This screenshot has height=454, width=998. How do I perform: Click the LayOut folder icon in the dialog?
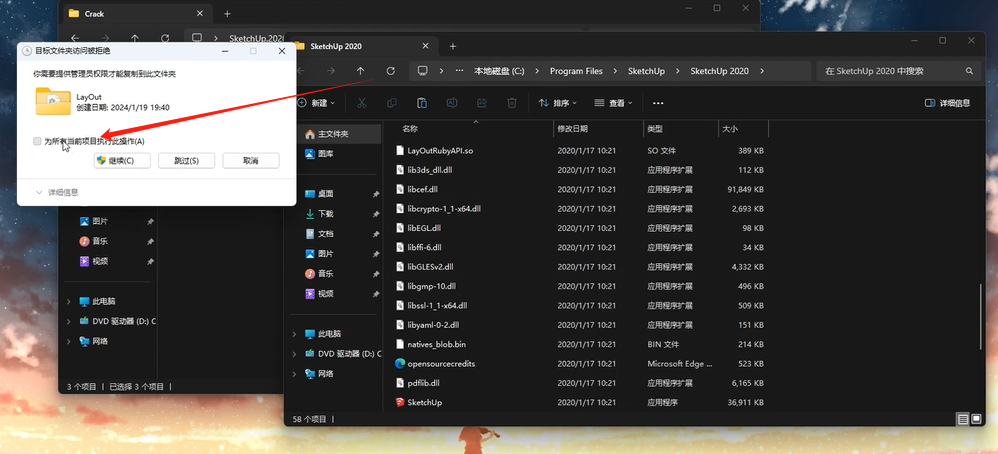coord(53,101)
